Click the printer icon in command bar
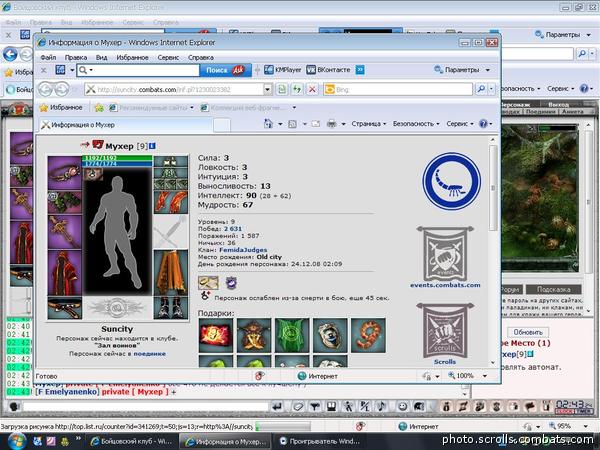600x450 pixels. pos(331,124)
